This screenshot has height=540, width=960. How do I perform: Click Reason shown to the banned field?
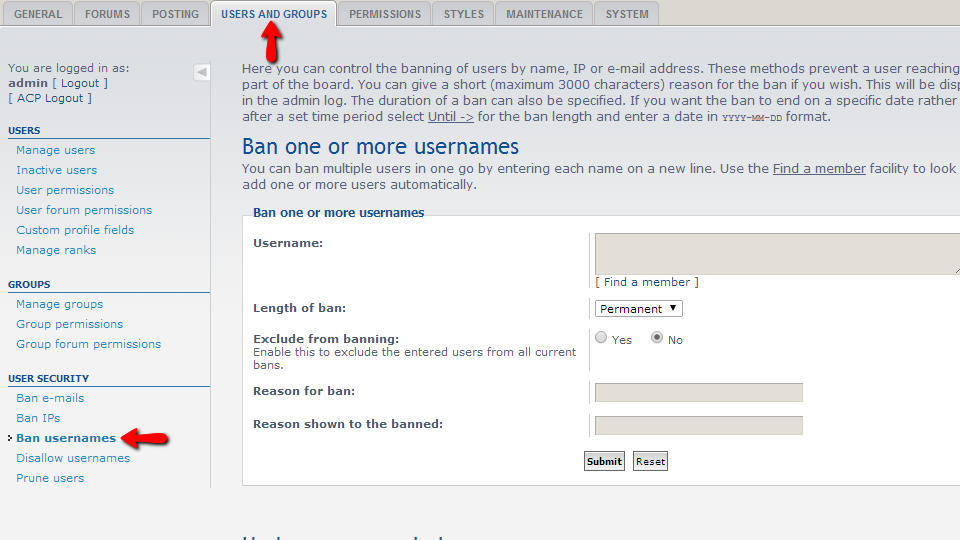(698, 425)
